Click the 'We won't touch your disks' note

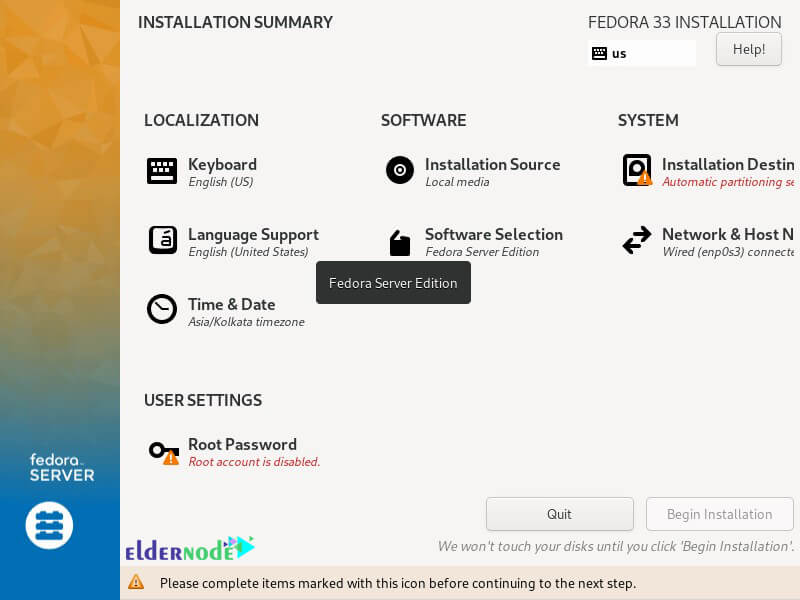pos(616,546)
